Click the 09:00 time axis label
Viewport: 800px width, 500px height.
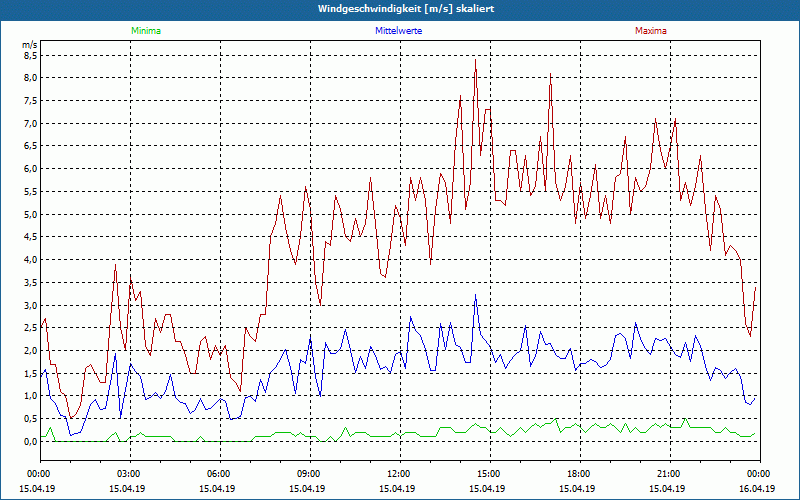[309, 474]
